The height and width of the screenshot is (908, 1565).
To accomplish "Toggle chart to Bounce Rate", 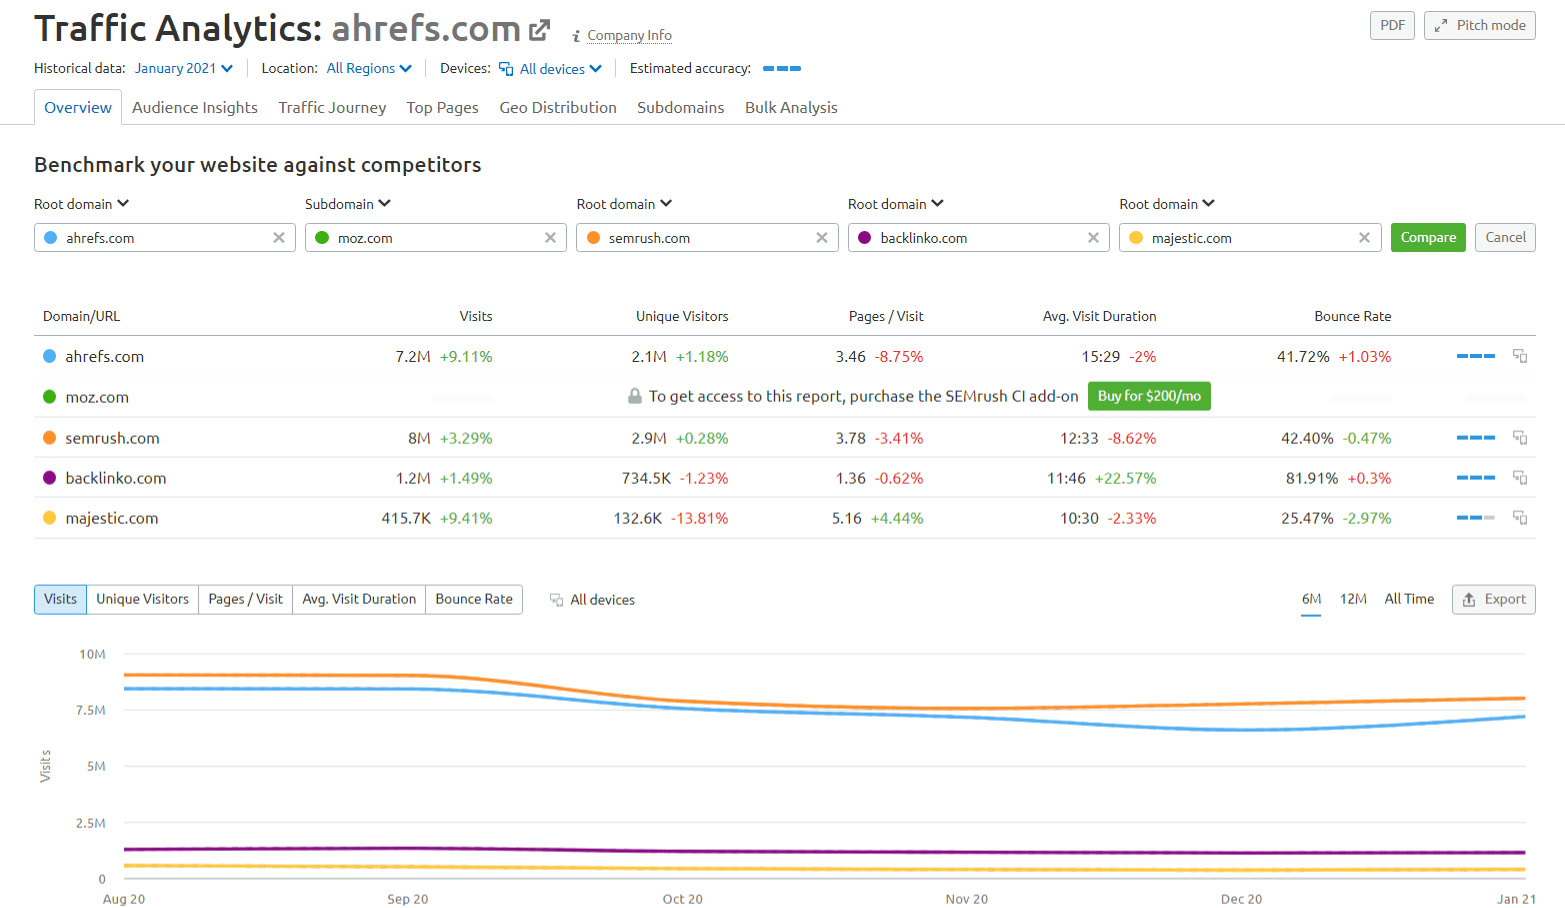I will click(x=474, y=599).
